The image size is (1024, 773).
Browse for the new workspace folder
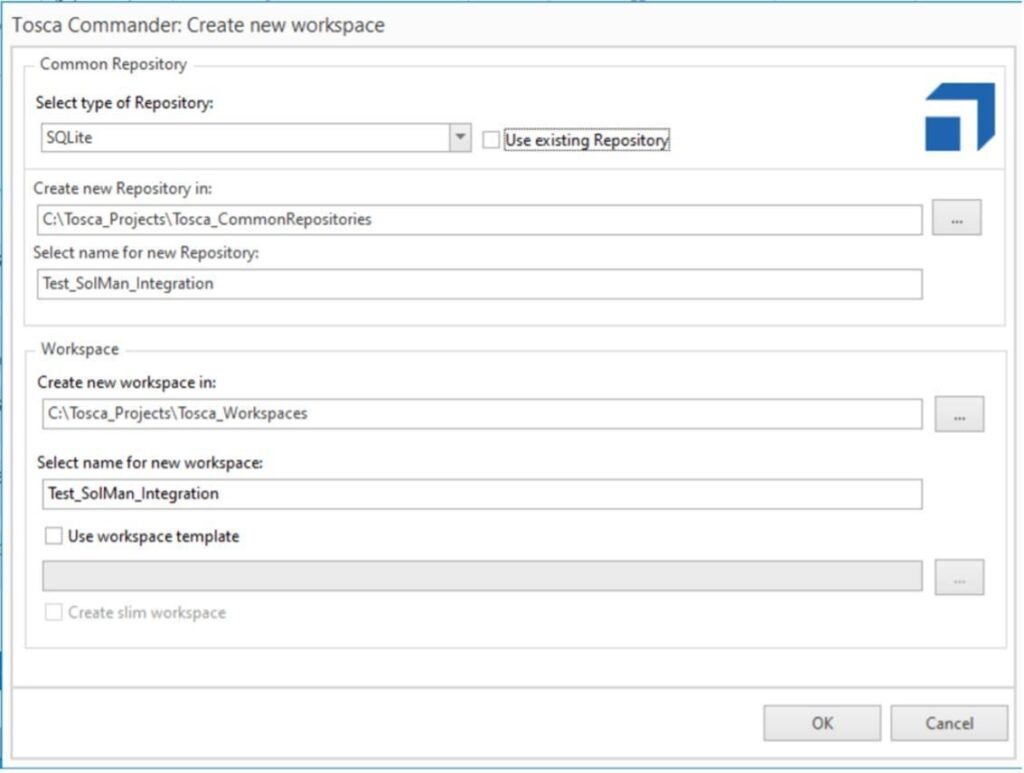tap(959, 414)
